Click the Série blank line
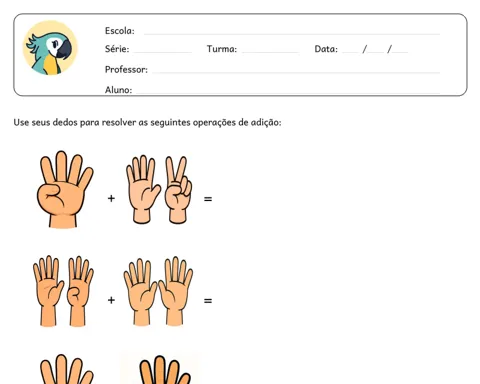 coord(162,52)
